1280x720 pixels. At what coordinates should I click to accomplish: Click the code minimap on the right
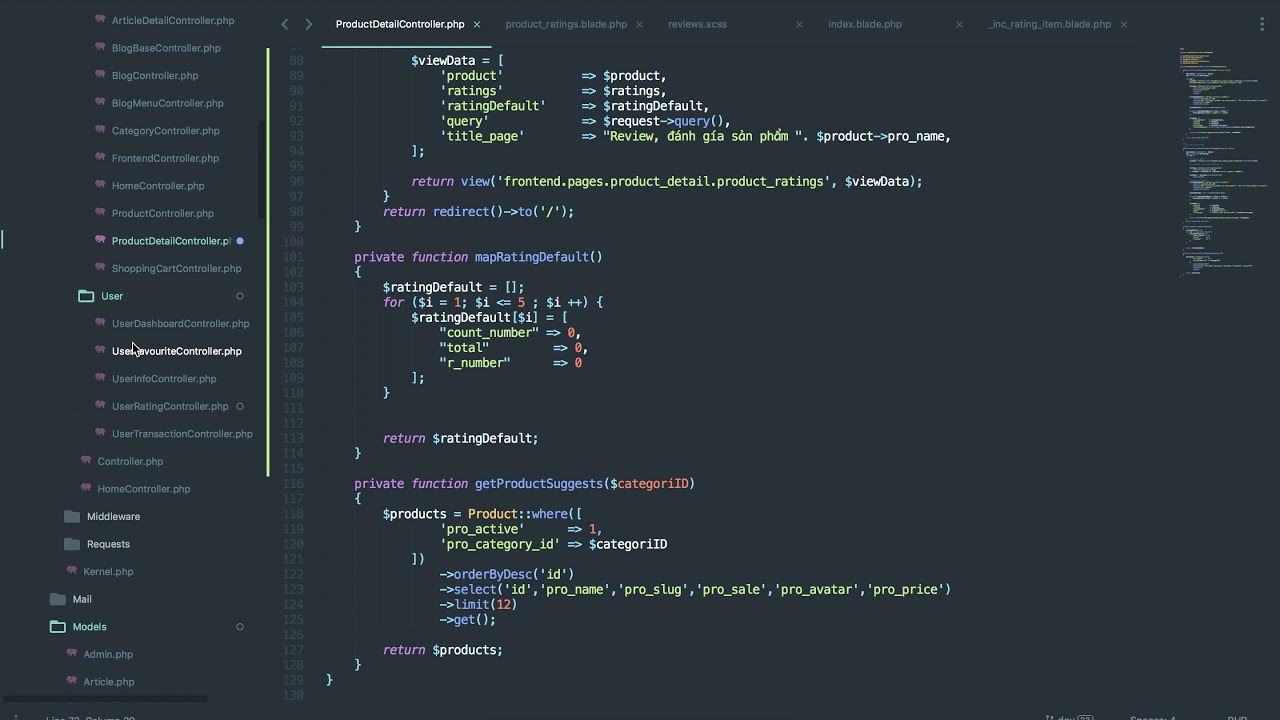[1225, 160]
